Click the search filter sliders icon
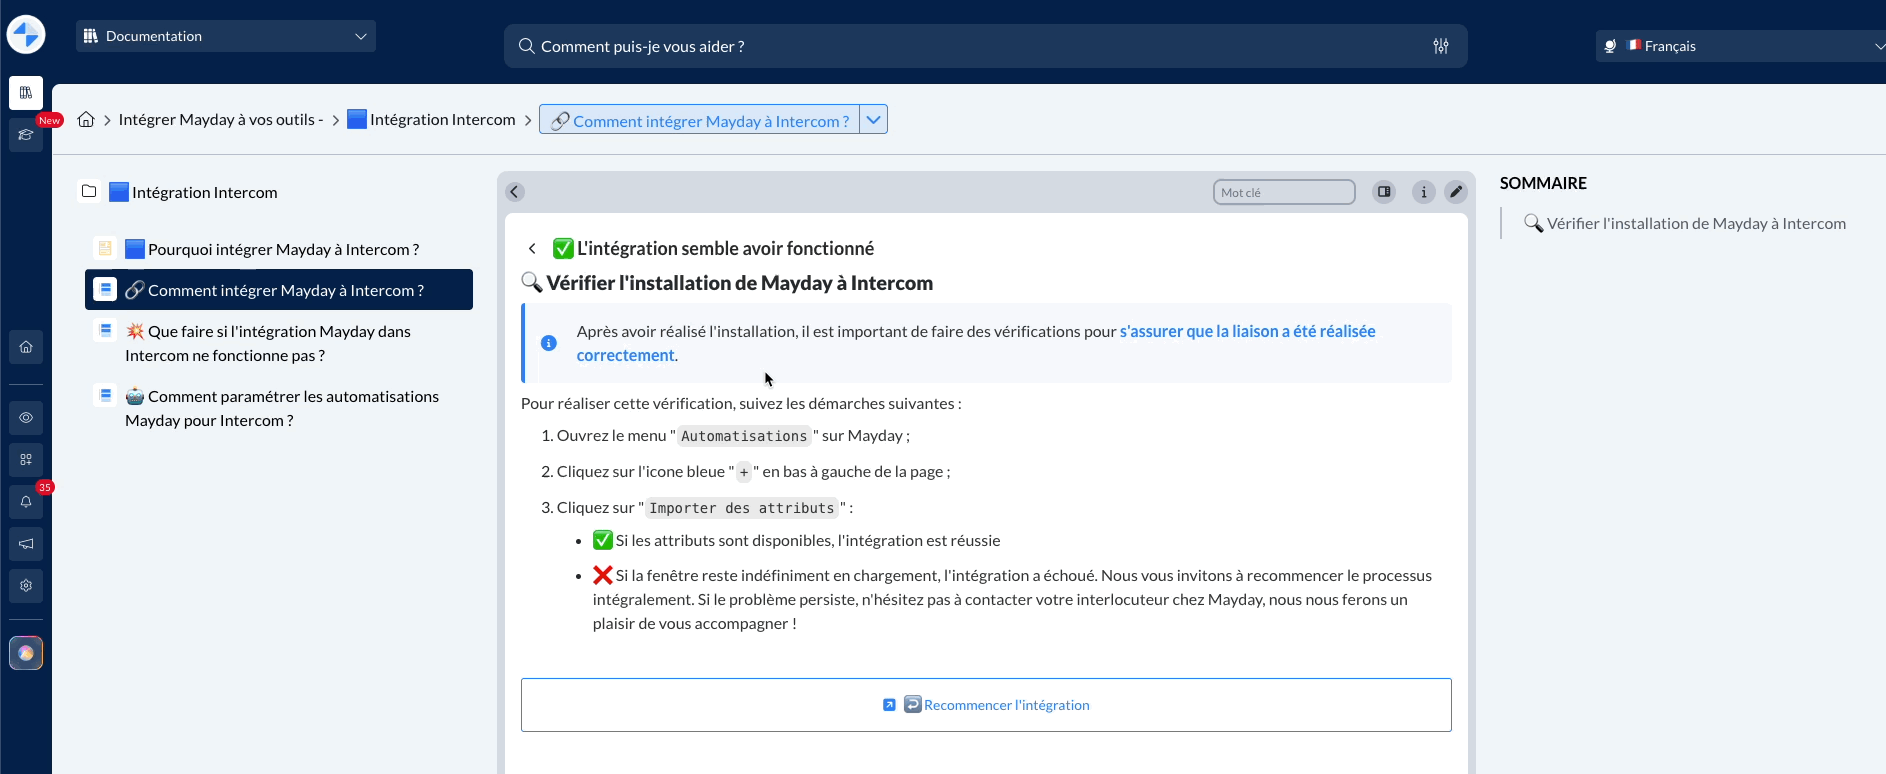1886x774 pixels. pyautogui.click(x=1441, y=46)
